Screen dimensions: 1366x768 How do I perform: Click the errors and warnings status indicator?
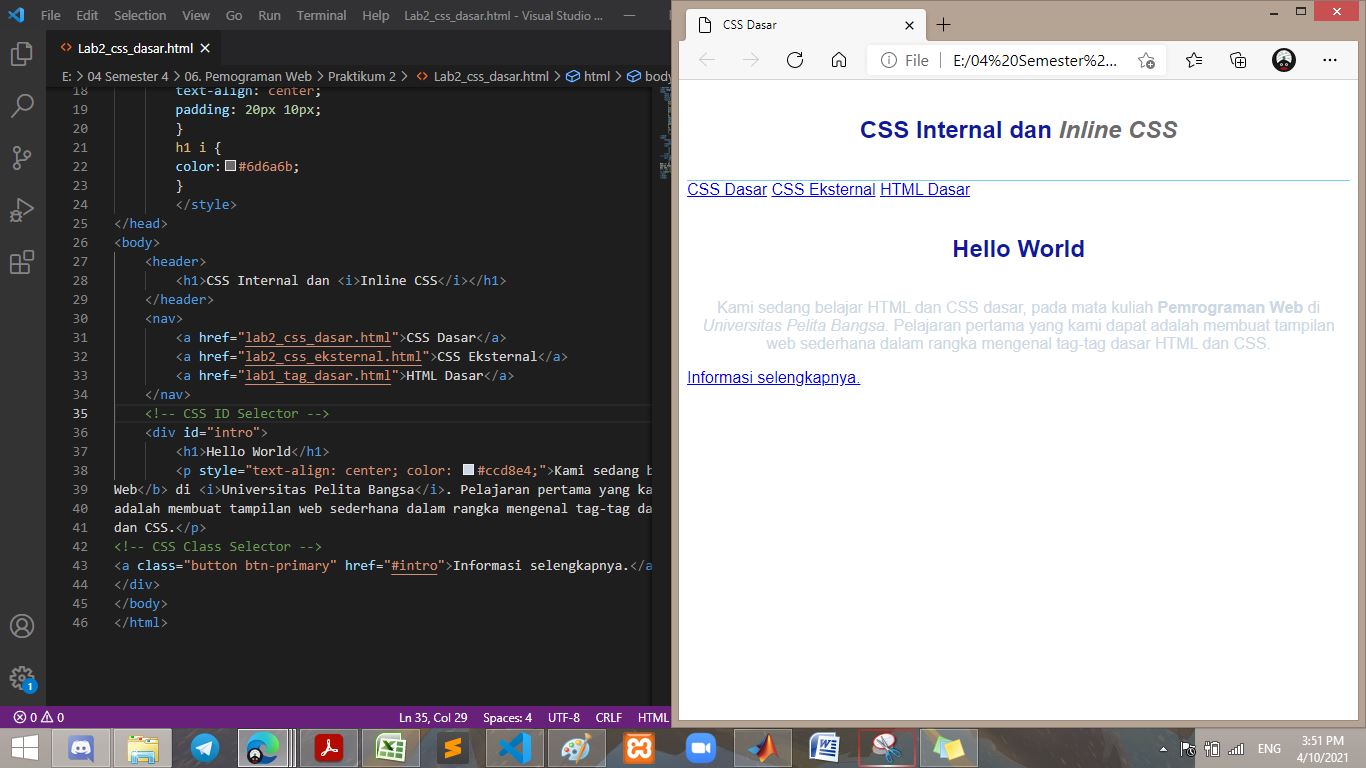39,717
